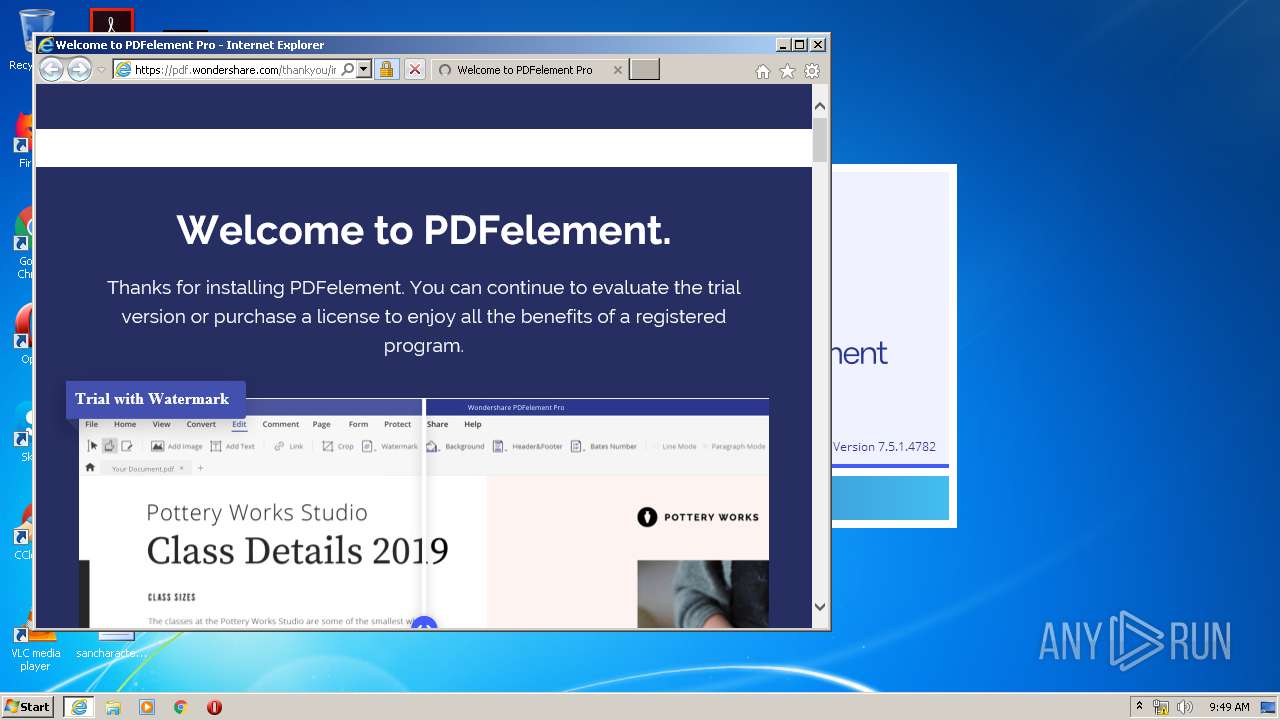Click the File menu in the preview
Image resolution: width=1280 pixels, height=720 pixels.
(91, 424)
